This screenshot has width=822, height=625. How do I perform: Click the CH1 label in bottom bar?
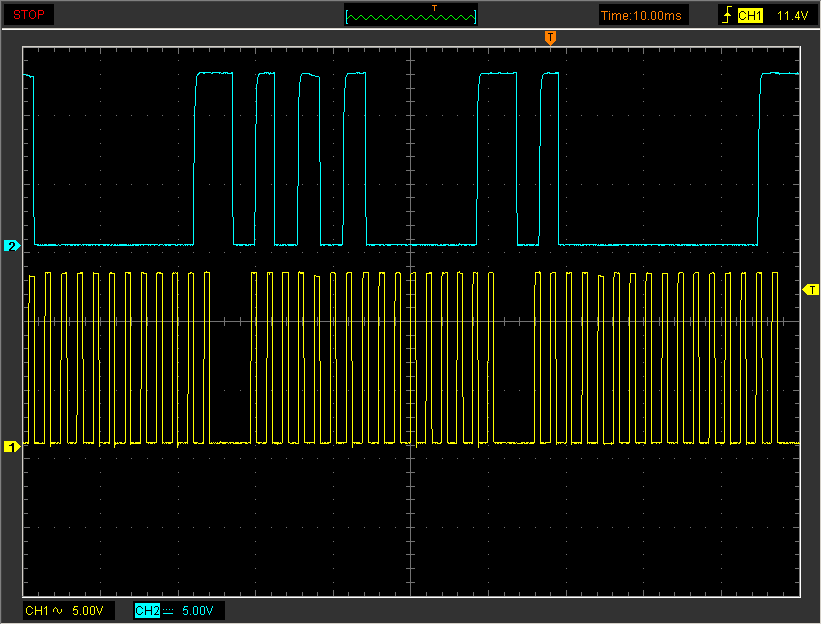[x=36, y=610]
